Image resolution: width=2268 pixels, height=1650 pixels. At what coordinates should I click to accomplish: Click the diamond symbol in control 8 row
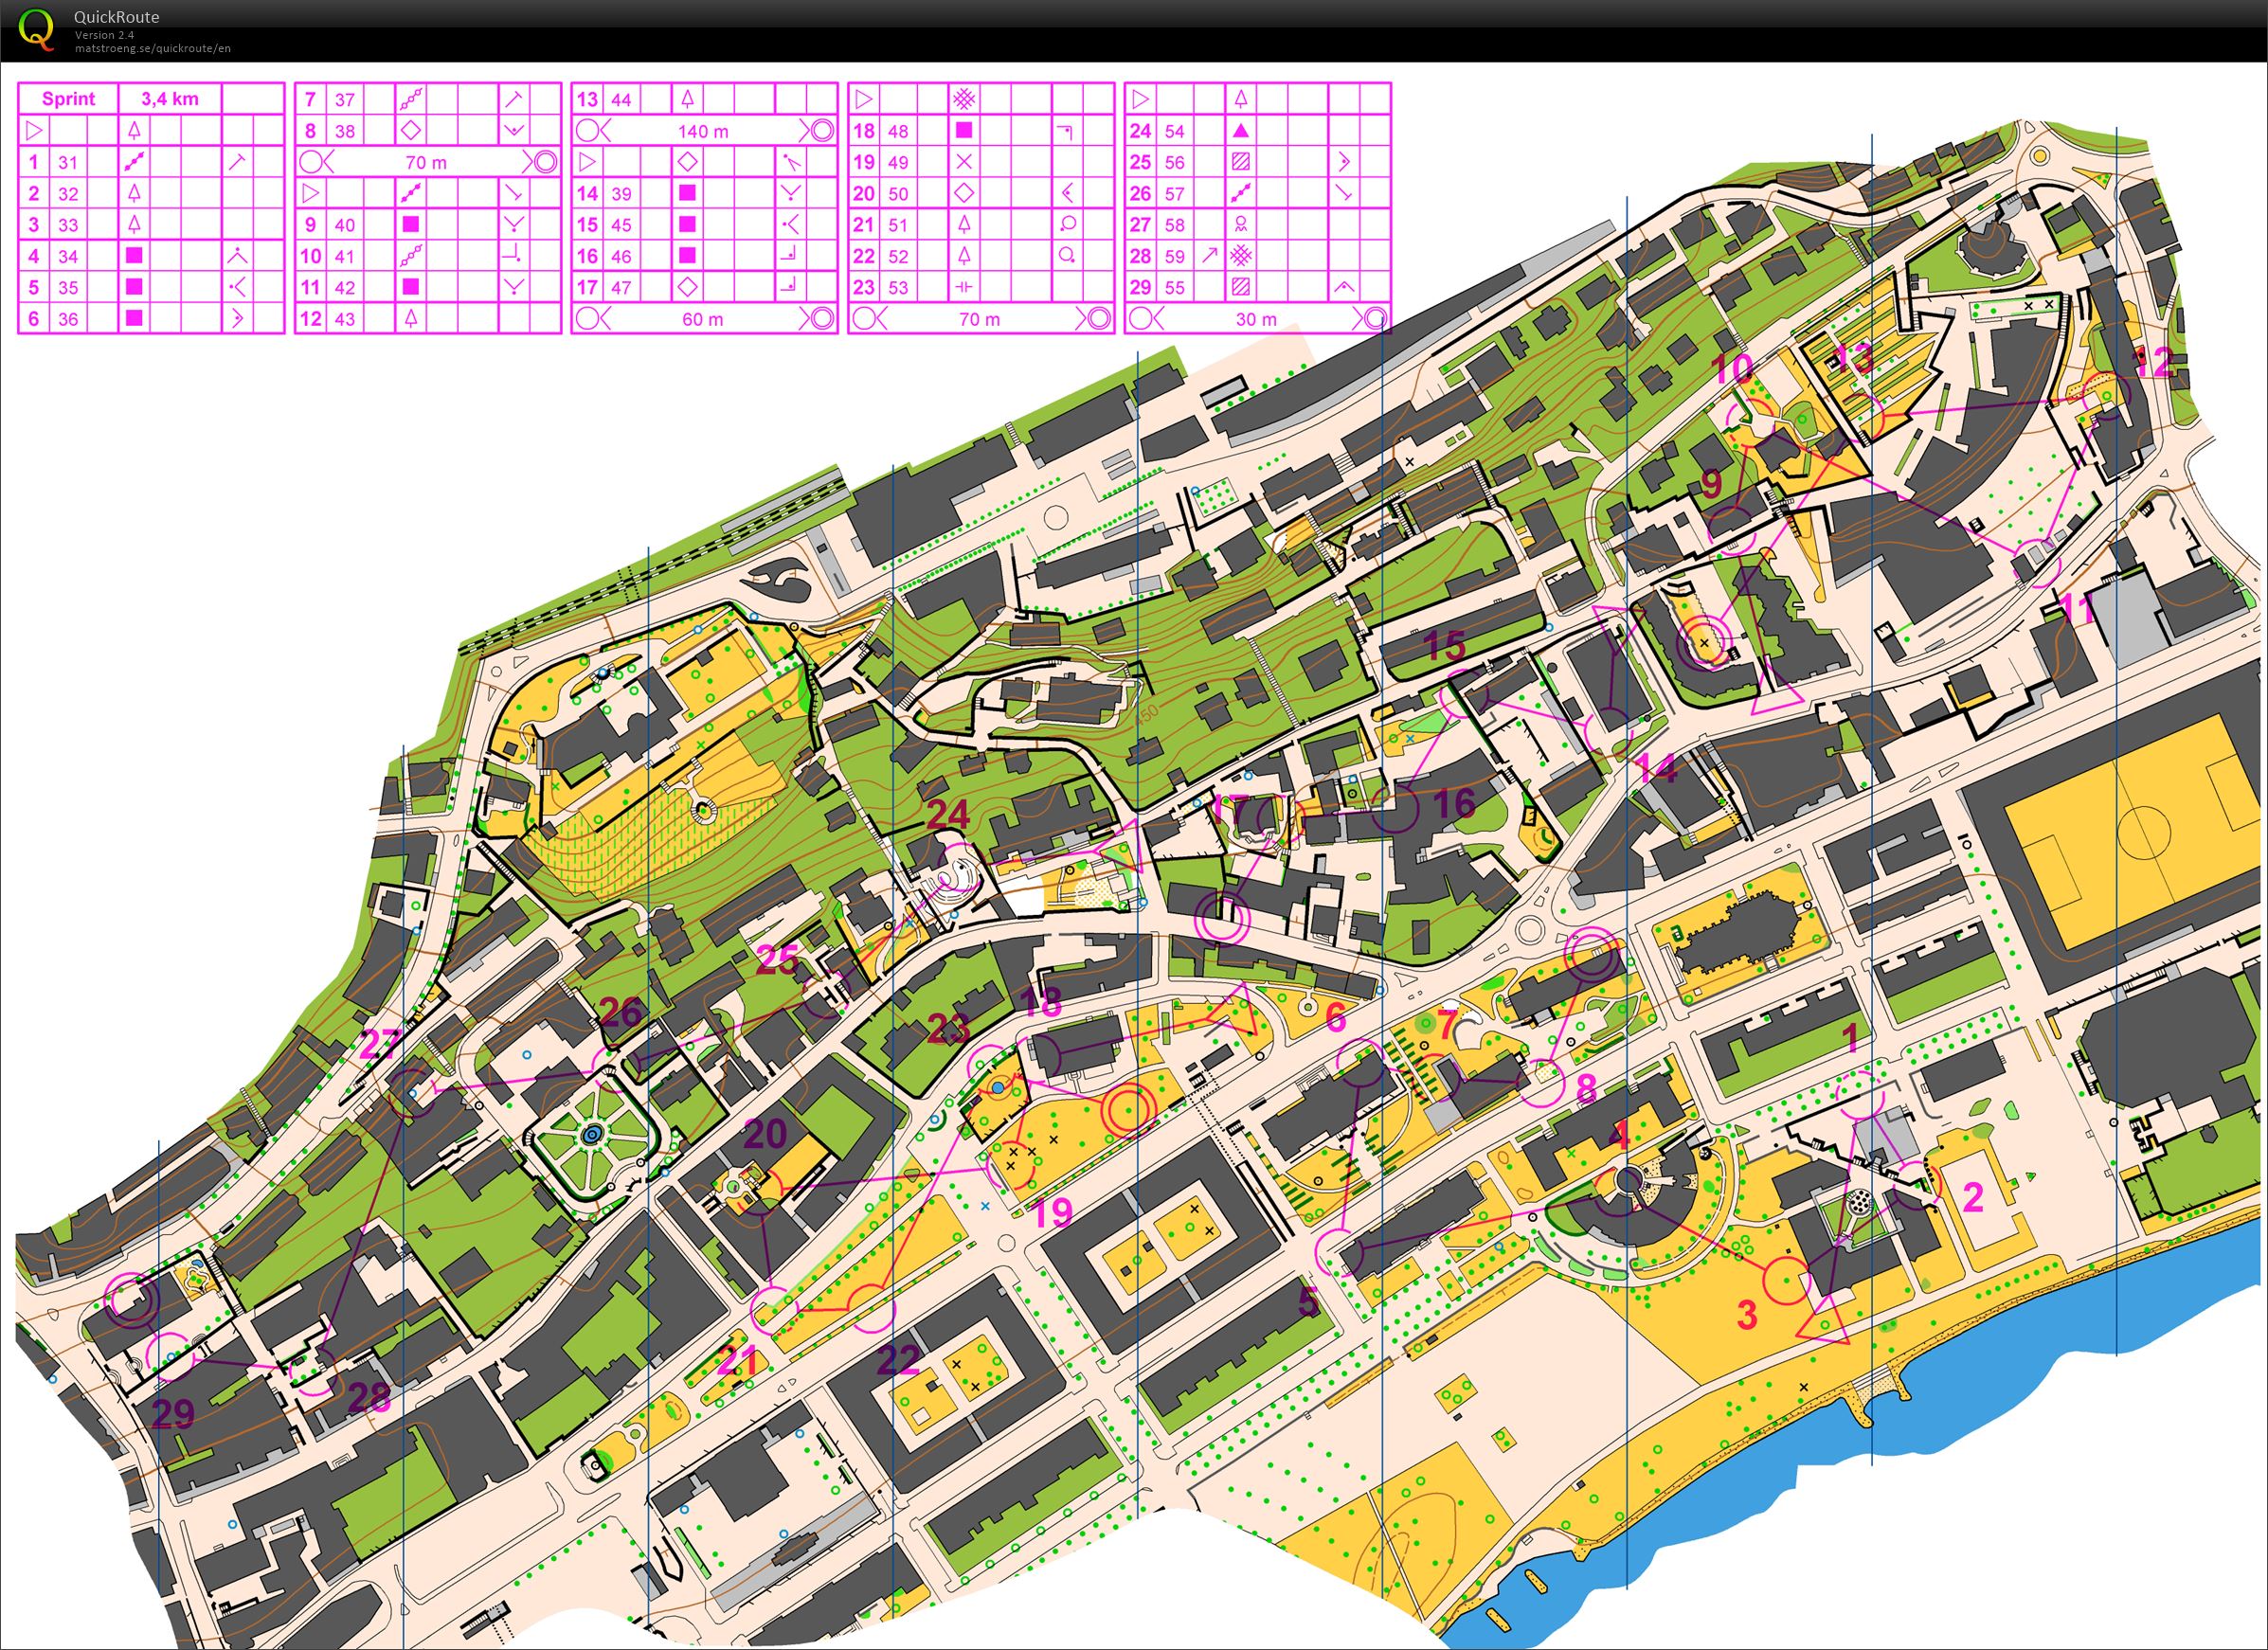pos(411,130)
